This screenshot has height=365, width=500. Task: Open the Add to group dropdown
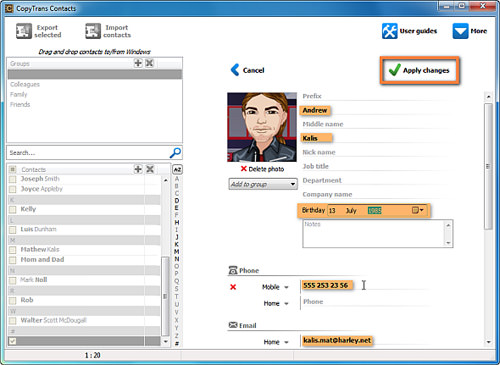click(x=263, y=184)
